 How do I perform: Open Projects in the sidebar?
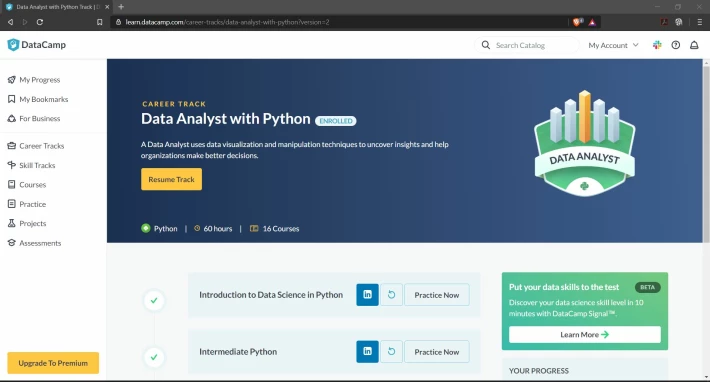[27, 224]
